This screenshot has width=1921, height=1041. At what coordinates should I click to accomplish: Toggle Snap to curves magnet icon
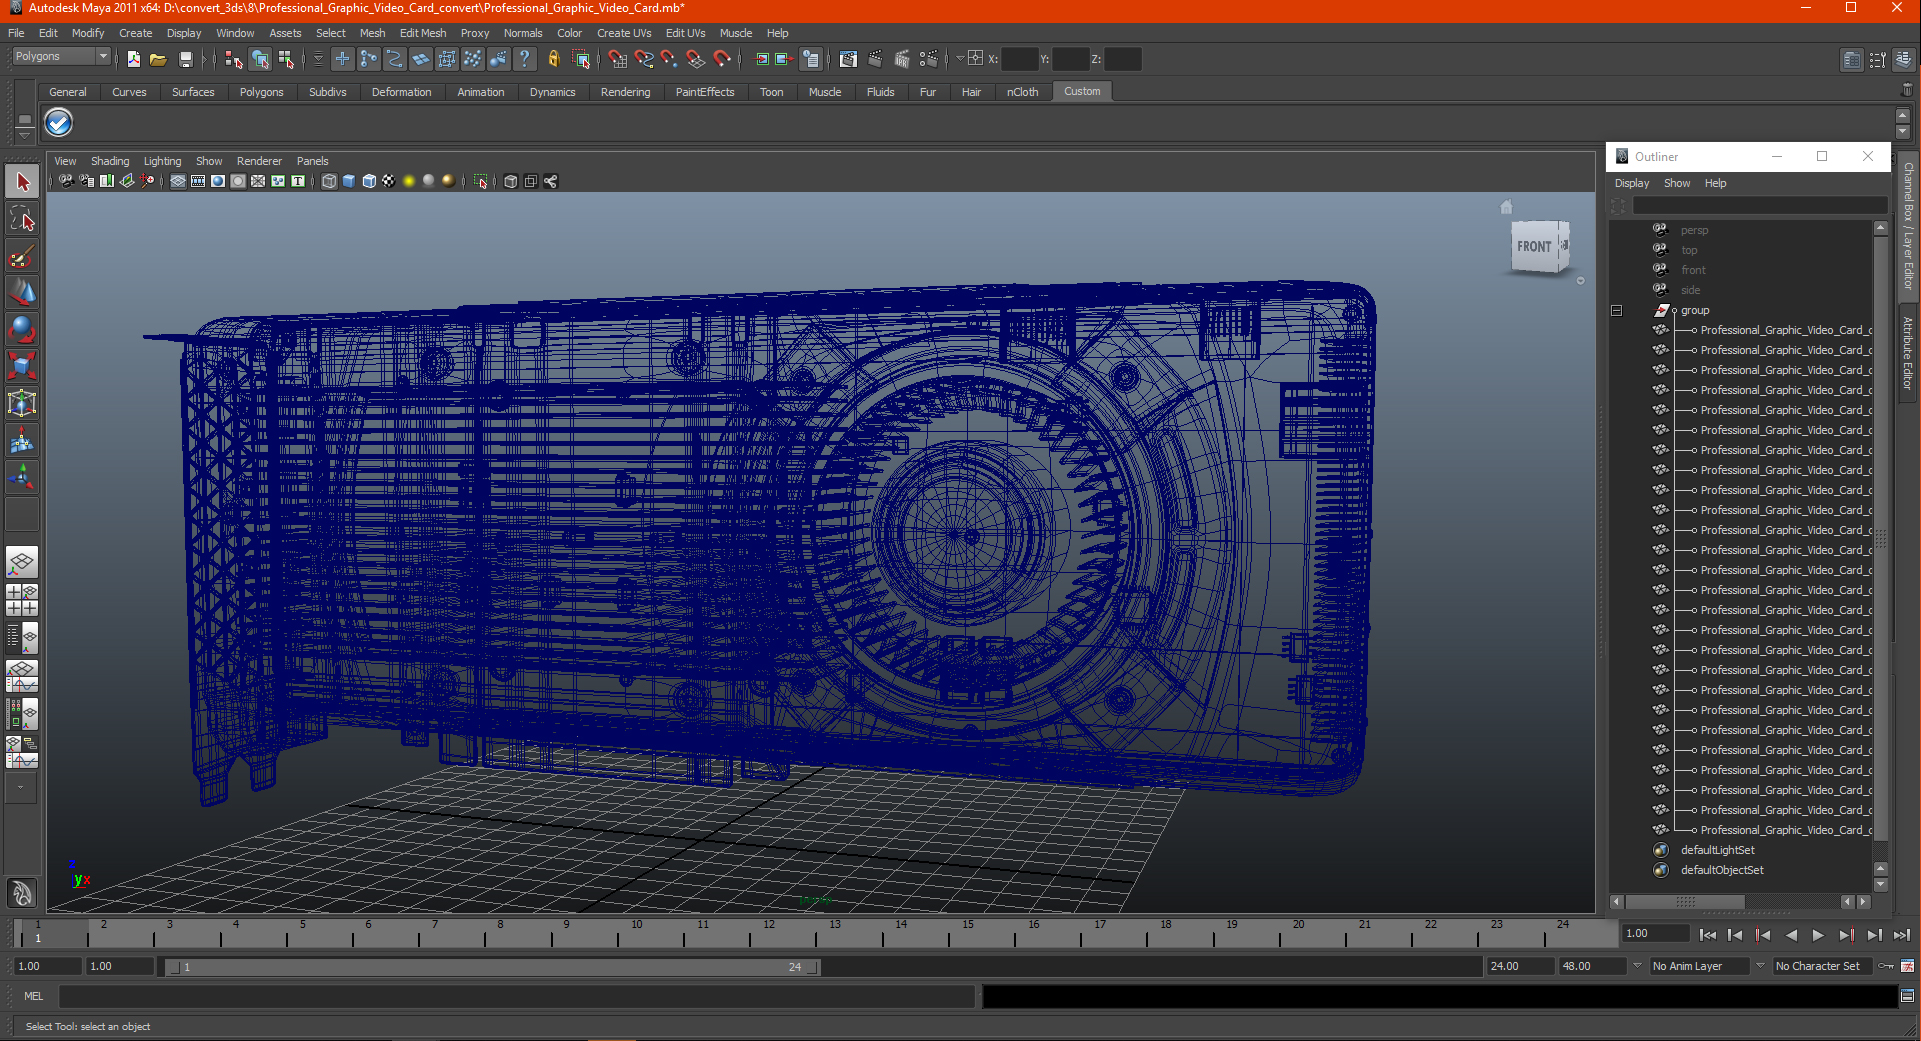(x=644, y=59)
